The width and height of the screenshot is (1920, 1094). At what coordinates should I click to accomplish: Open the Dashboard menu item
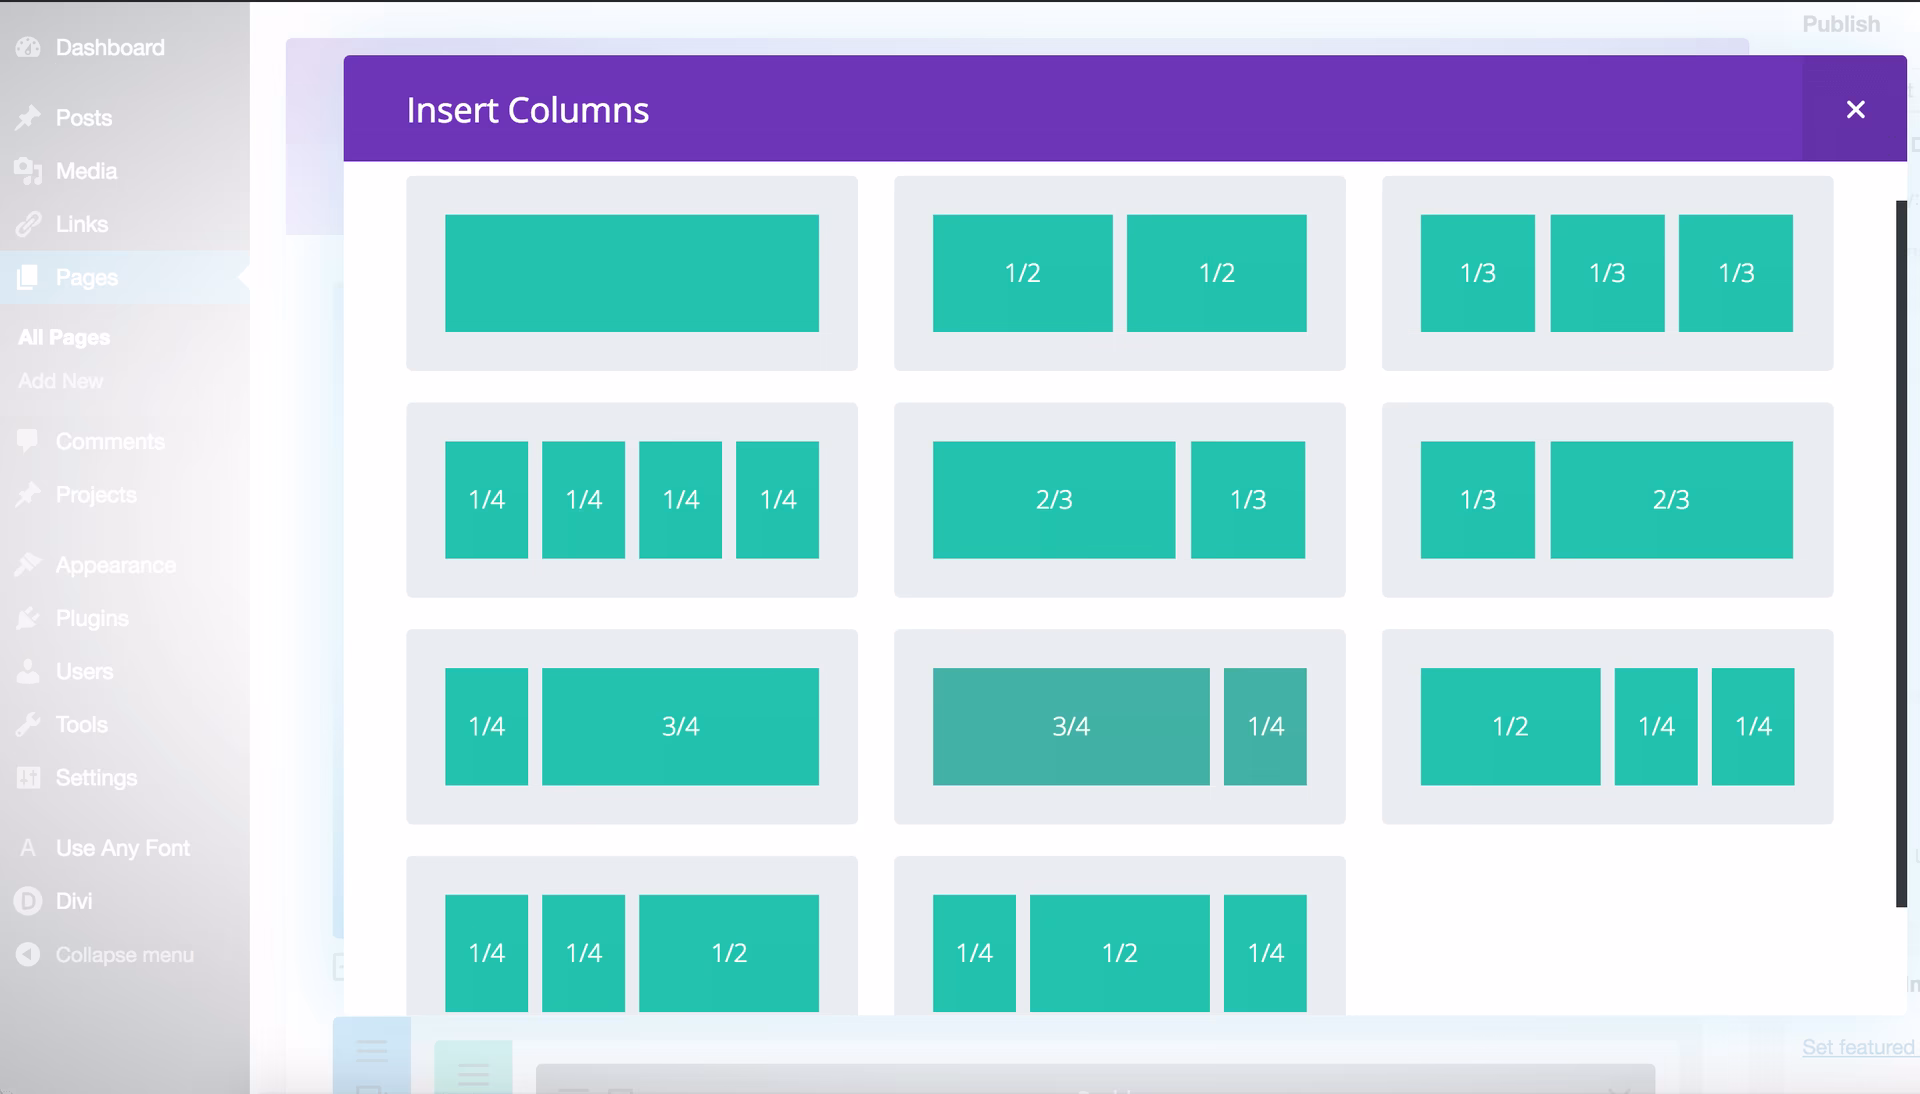109,48
